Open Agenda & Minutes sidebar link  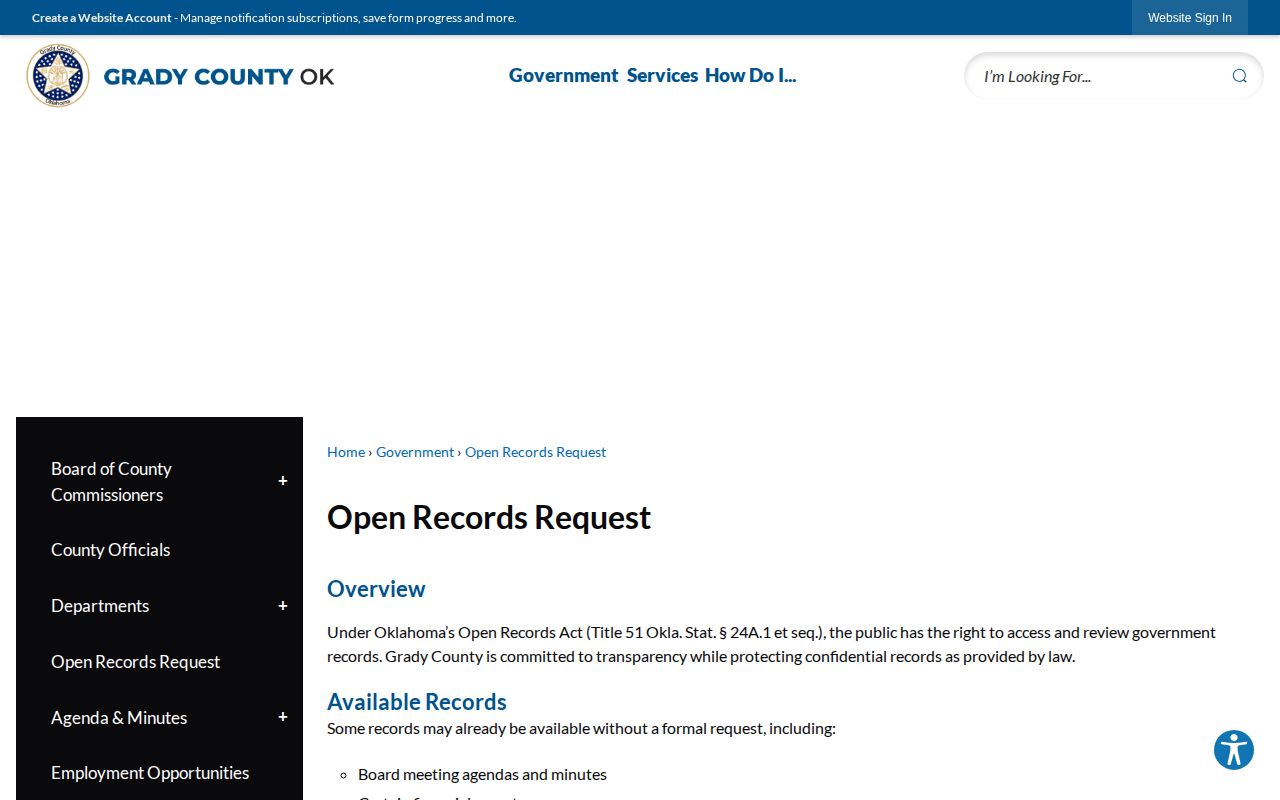point(119,718)
